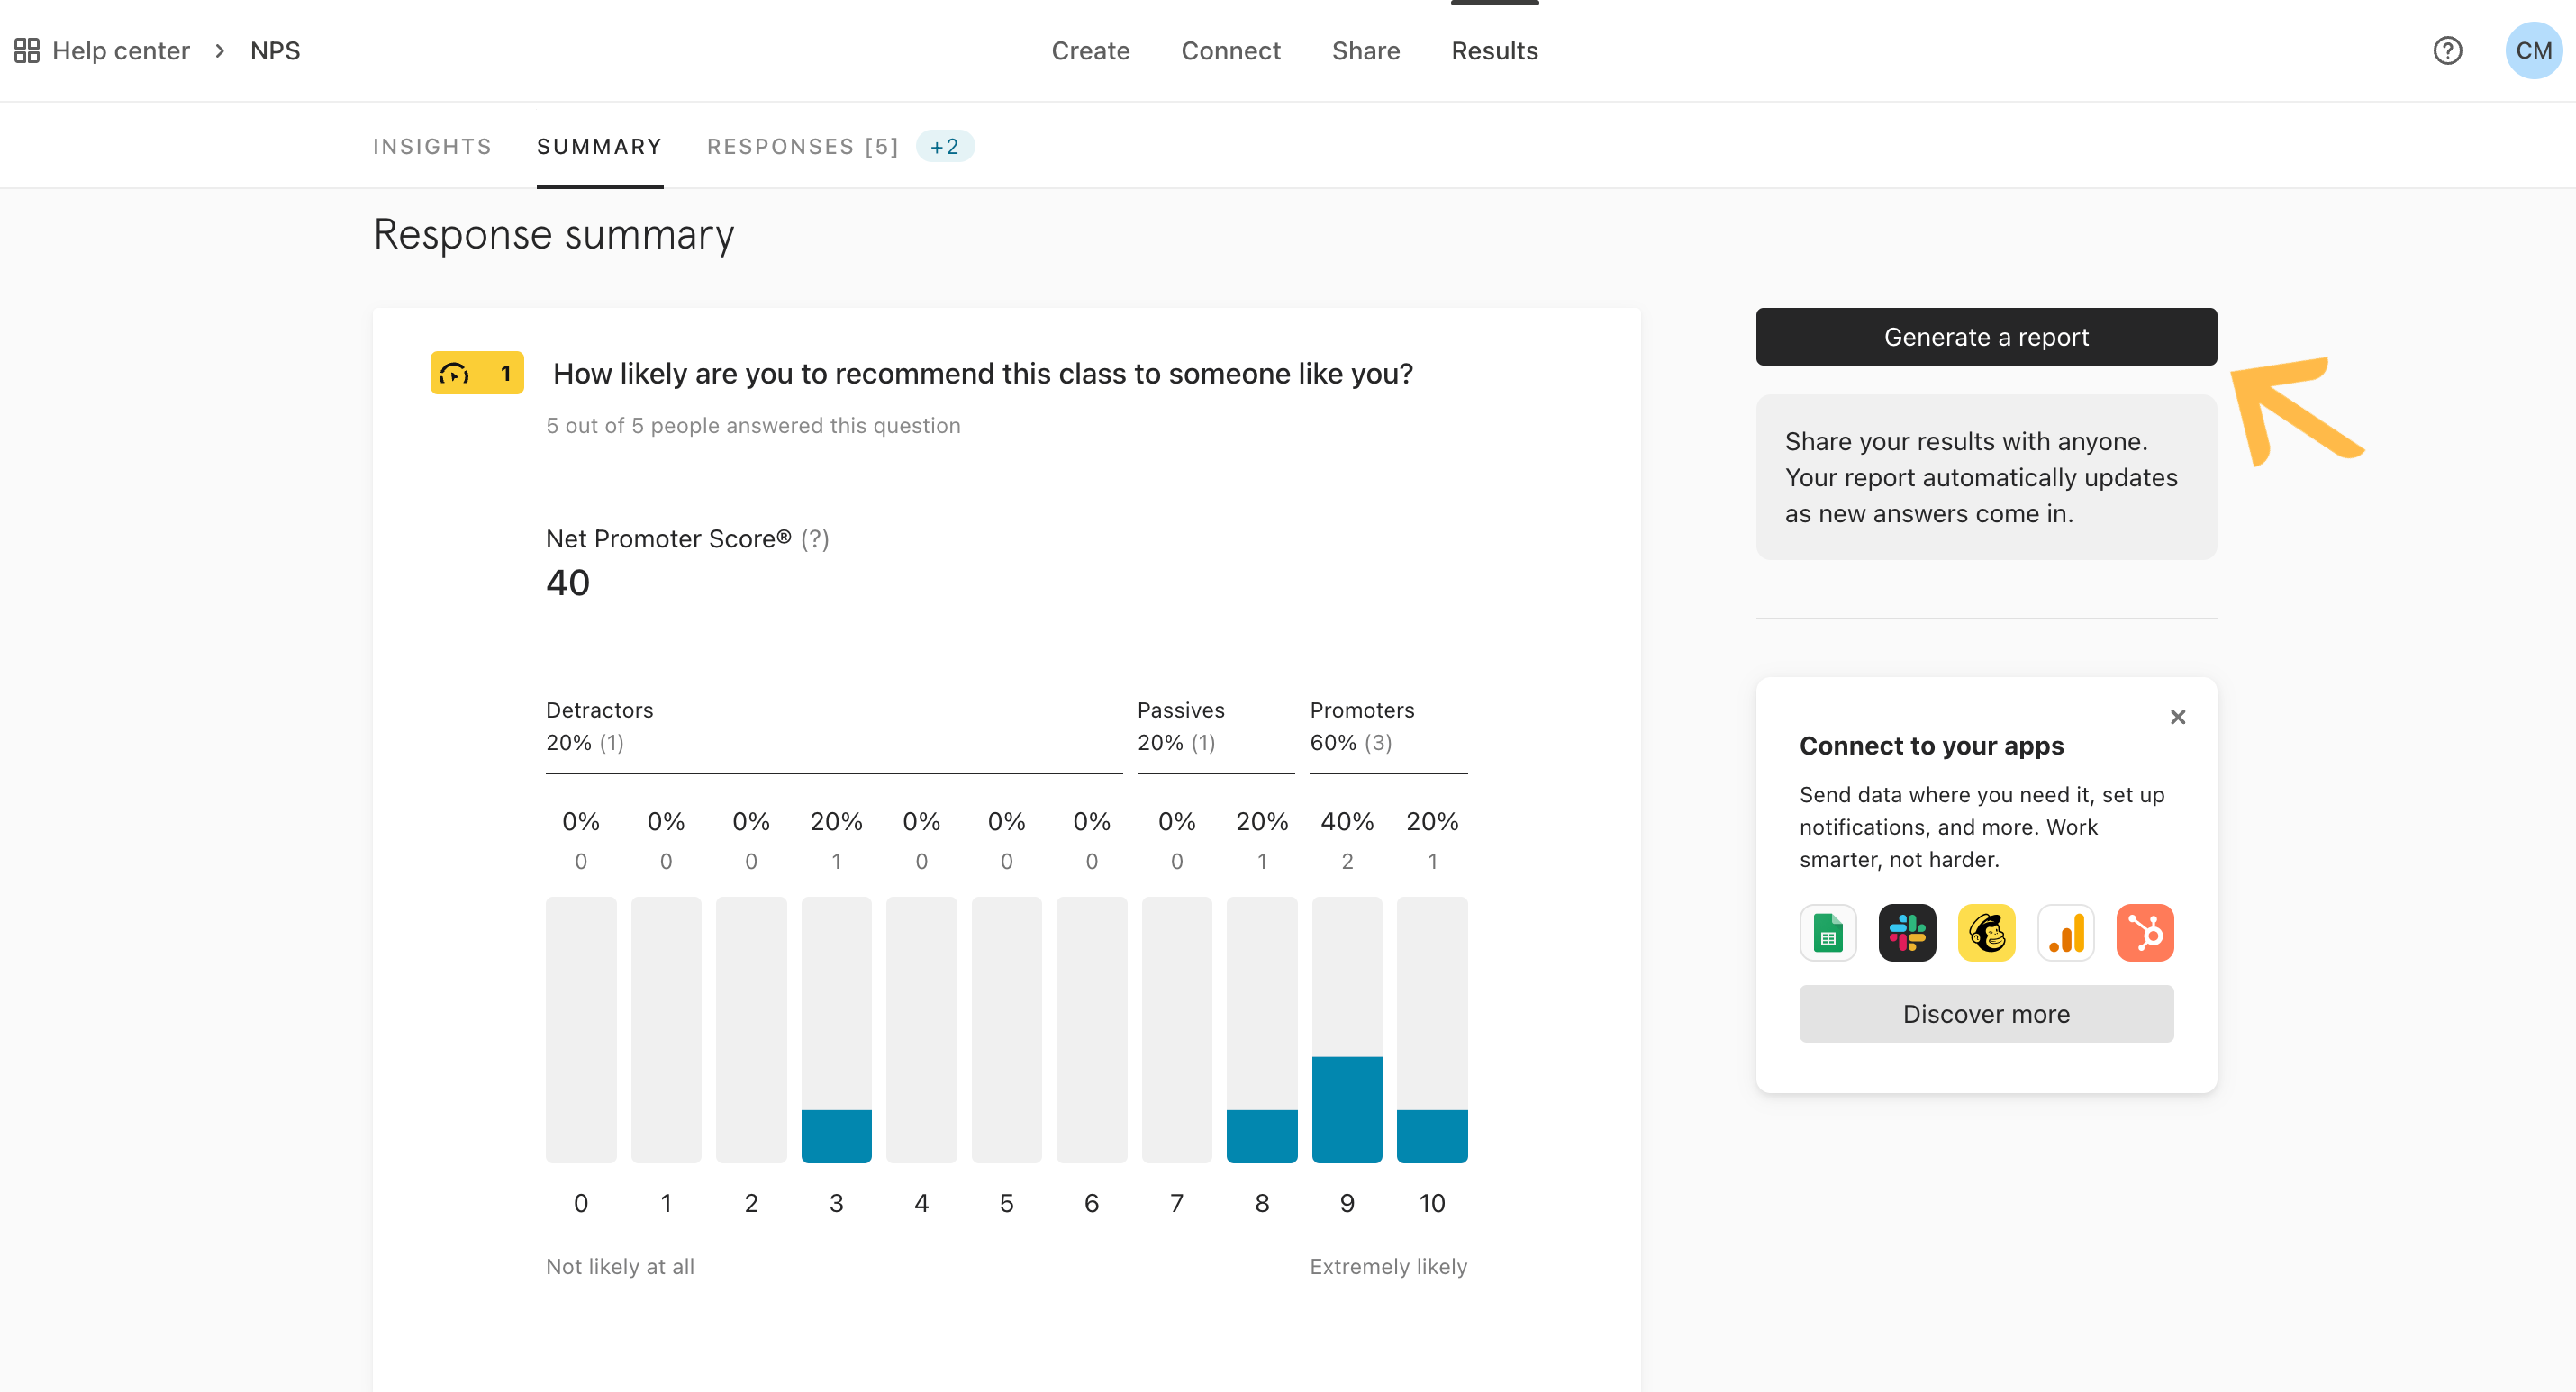Click the Promoters 60% (3) label
The width and height of the screenshot is (2576, 1392).
1362,726
